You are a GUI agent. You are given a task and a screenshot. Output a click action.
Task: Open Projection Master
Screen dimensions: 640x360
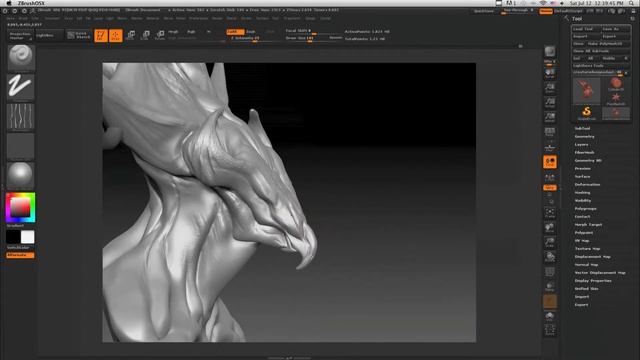pyautogui.click(x=20, y=36)
